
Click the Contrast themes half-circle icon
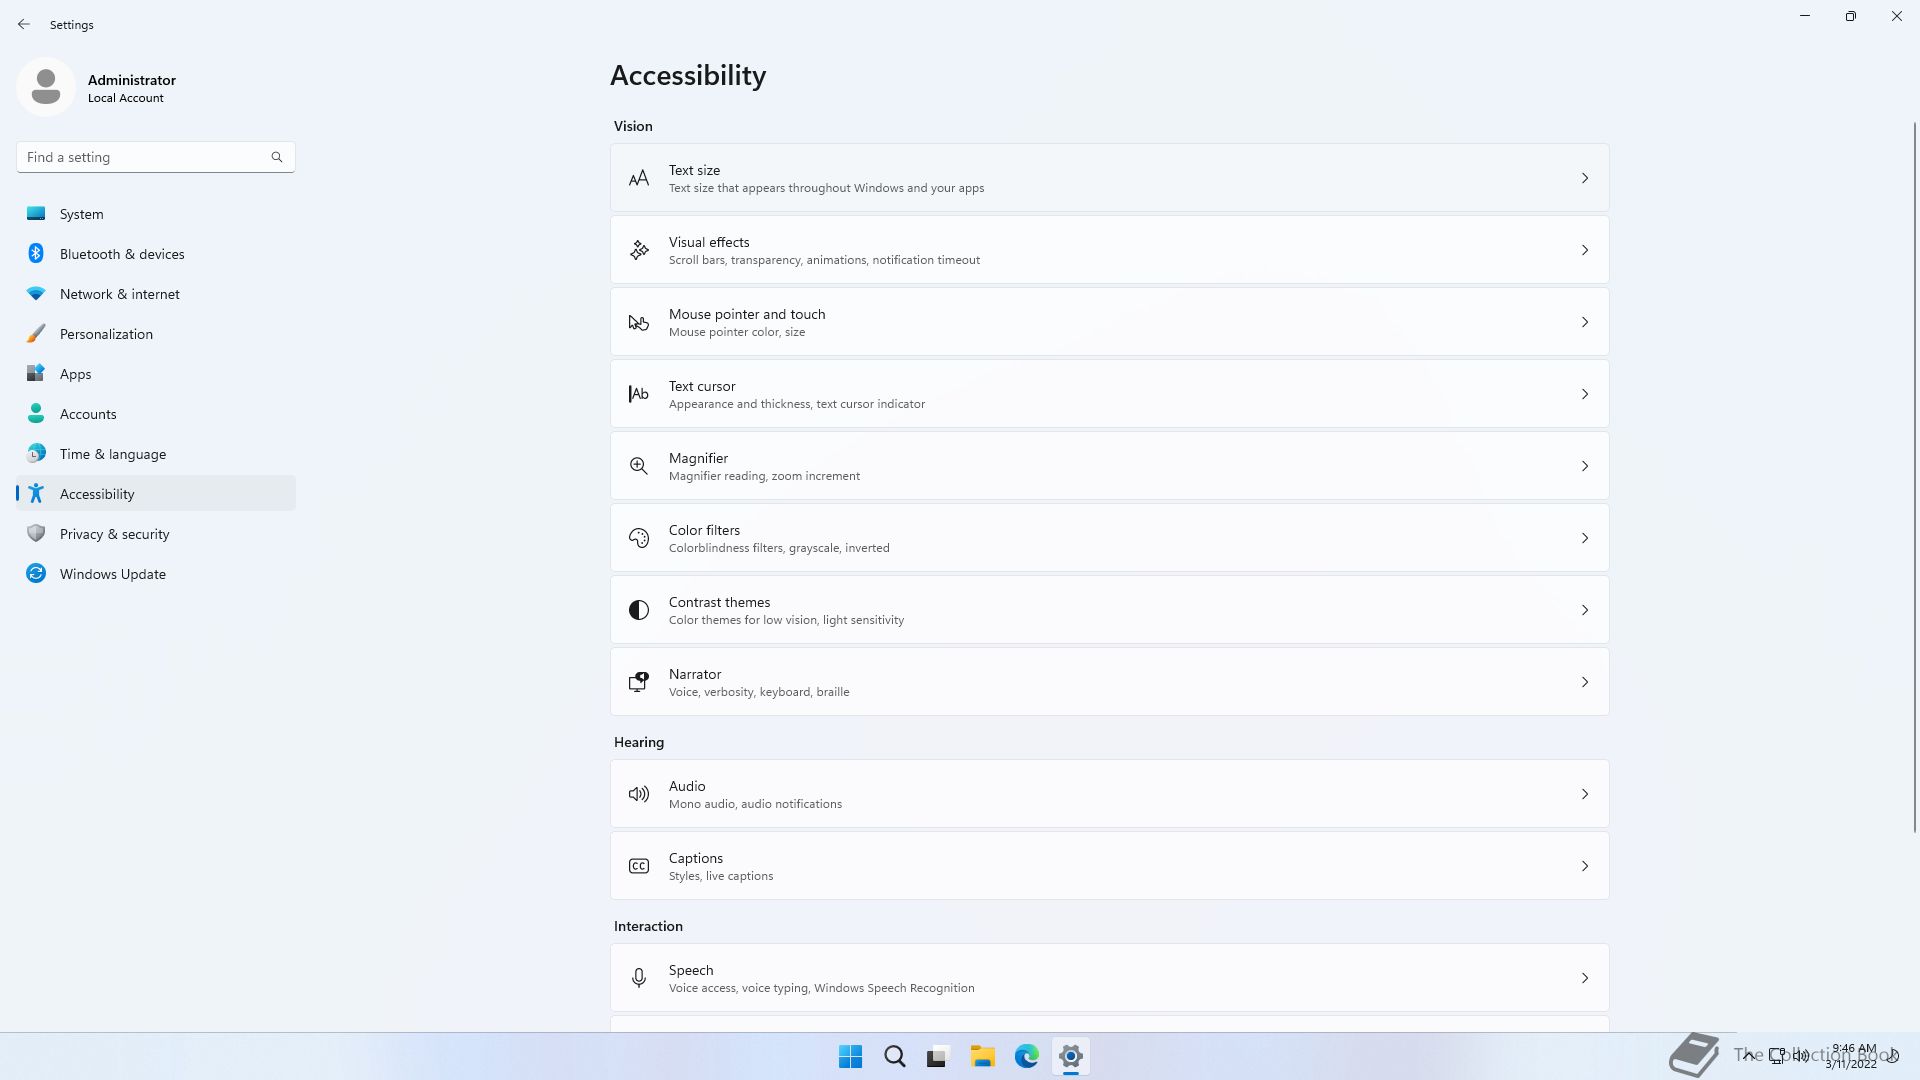[x=639, y=610]
